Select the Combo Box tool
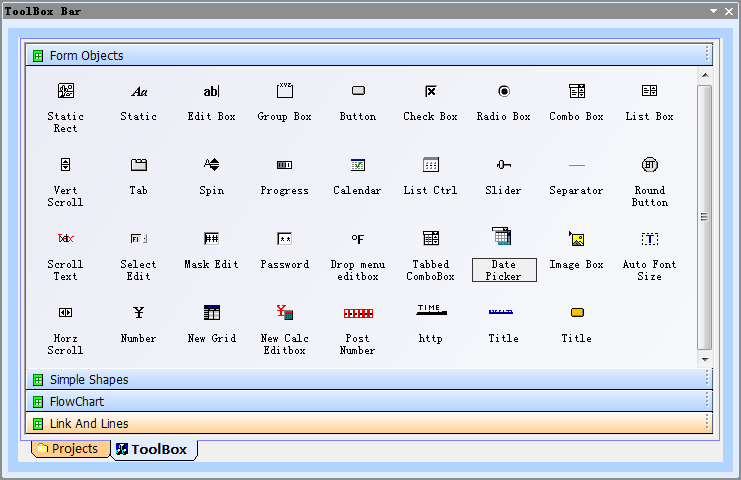 tap(576, 92)
